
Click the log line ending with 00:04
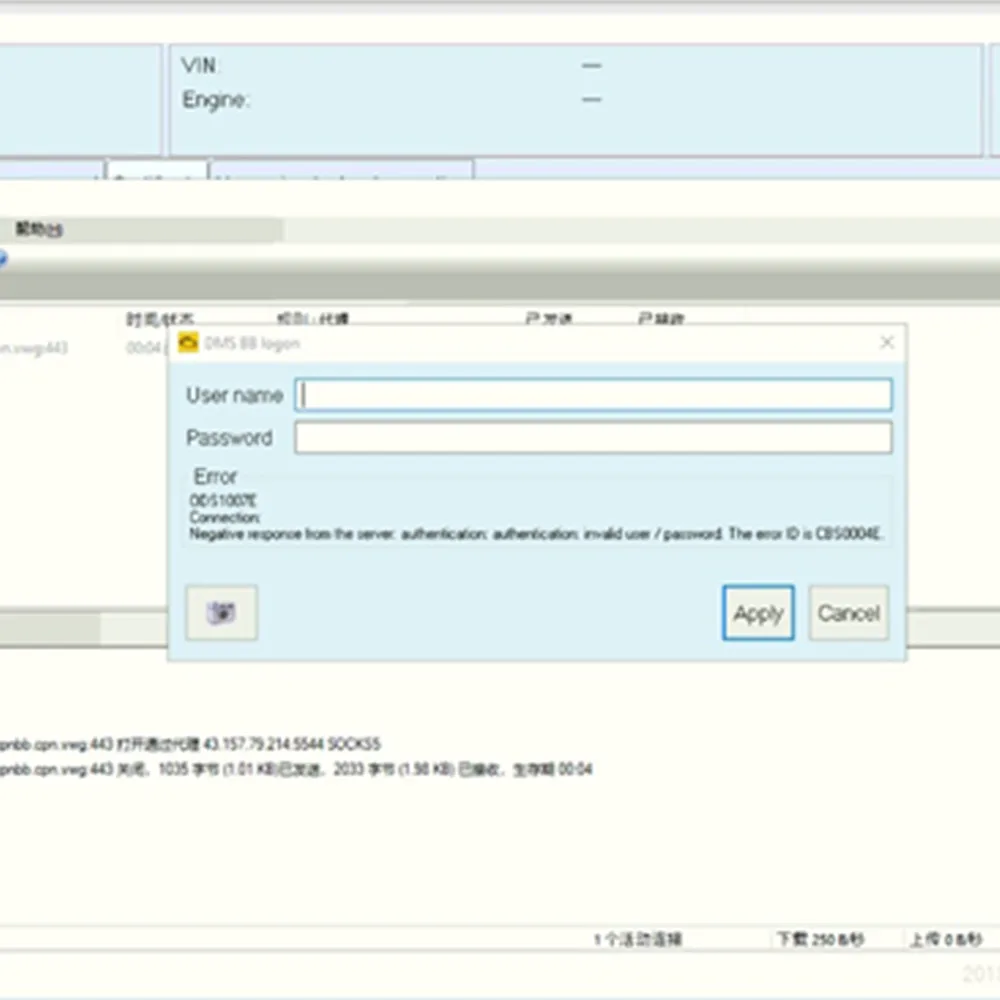click(296, 770)
